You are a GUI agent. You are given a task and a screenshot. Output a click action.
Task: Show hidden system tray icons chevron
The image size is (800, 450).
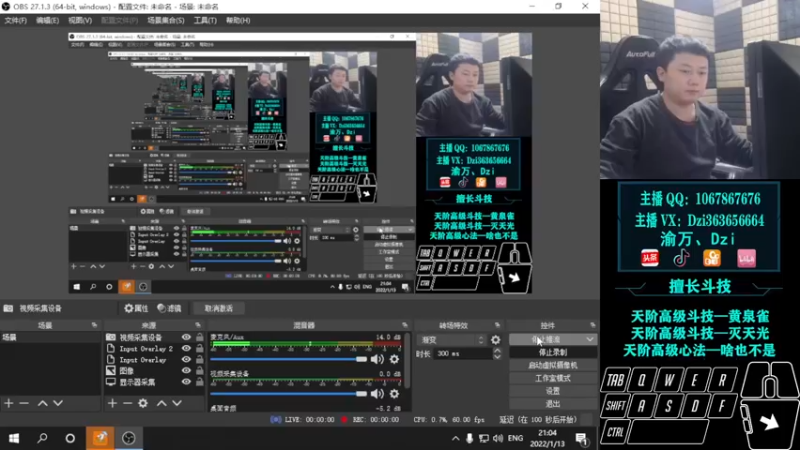(x=455, y=438)
